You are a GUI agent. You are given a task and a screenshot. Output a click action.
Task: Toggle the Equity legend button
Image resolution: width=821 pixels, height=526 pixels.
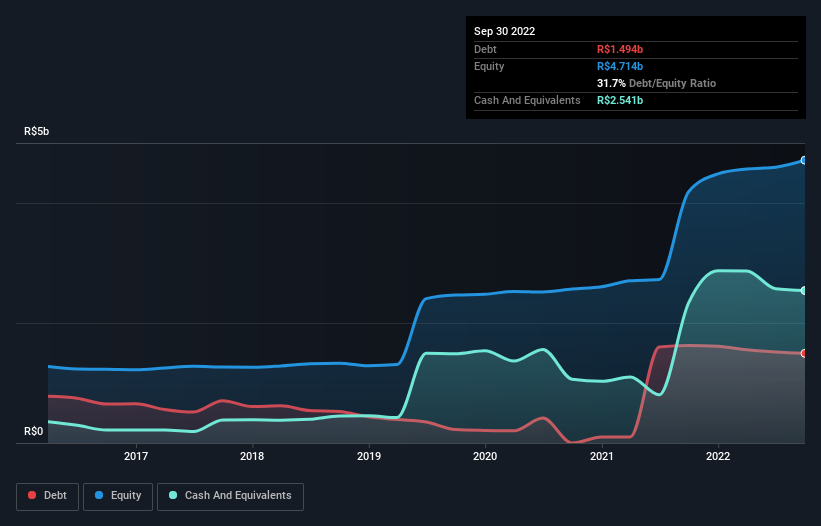click(x=118, y=496)
